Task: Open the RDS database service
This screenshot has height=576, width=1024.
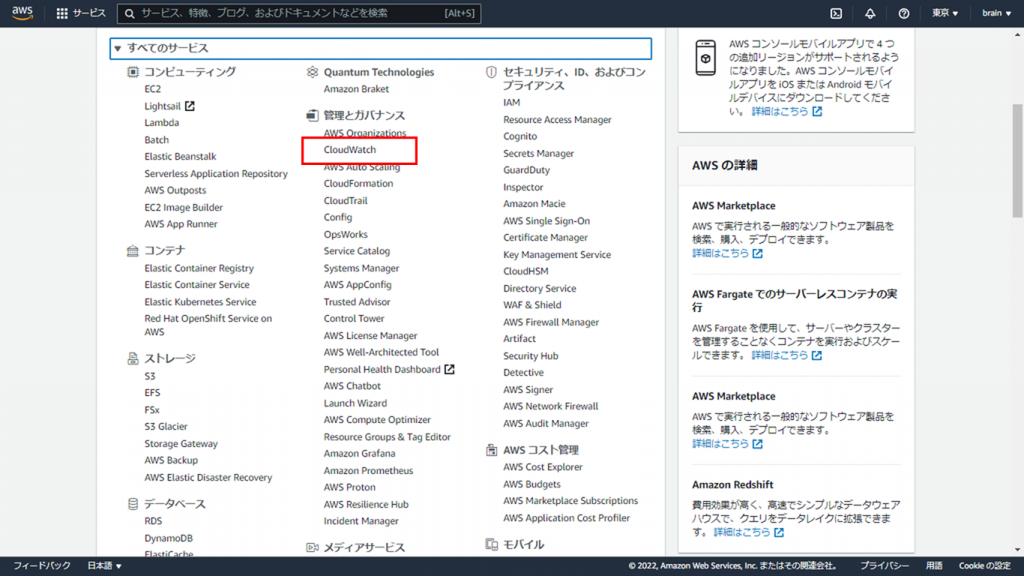Action: (153, 521)
